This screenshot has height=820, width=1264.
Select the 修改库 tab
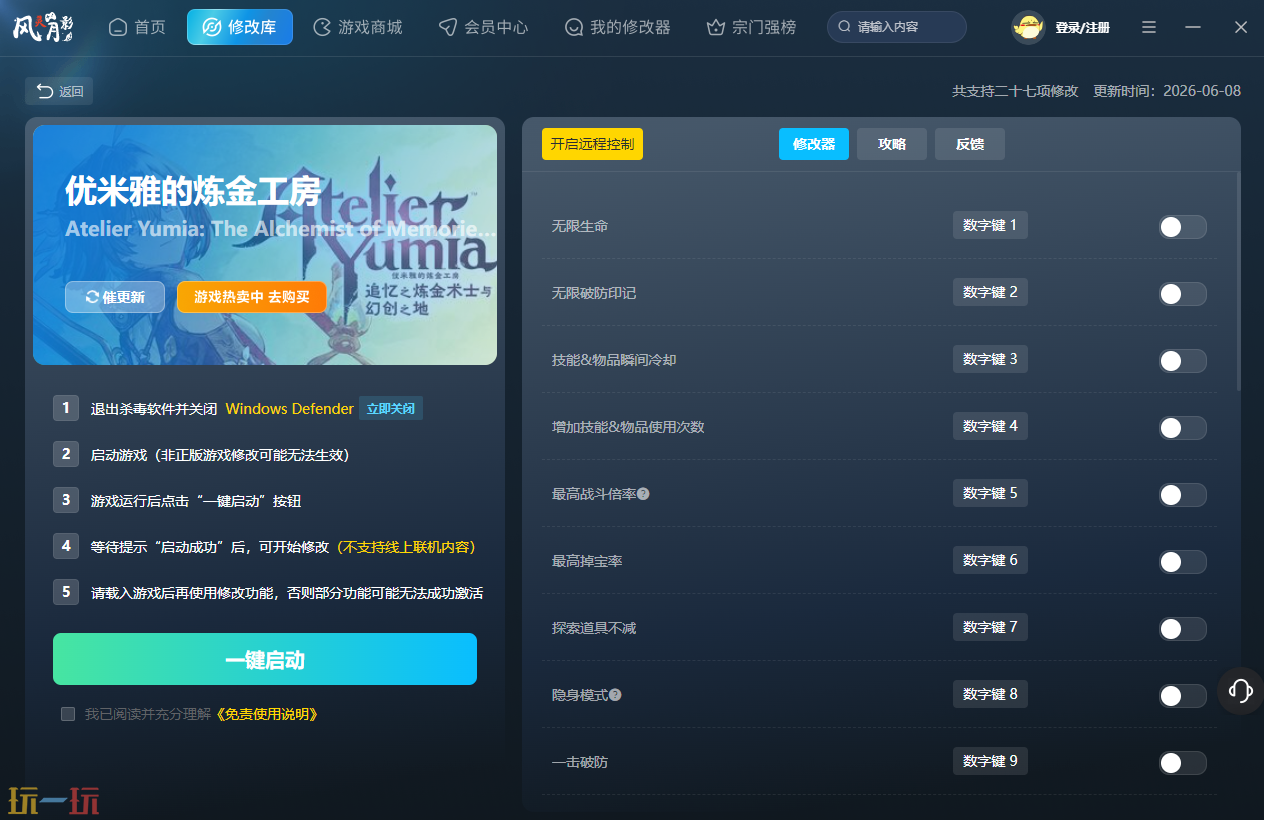[x=240, y=27]
